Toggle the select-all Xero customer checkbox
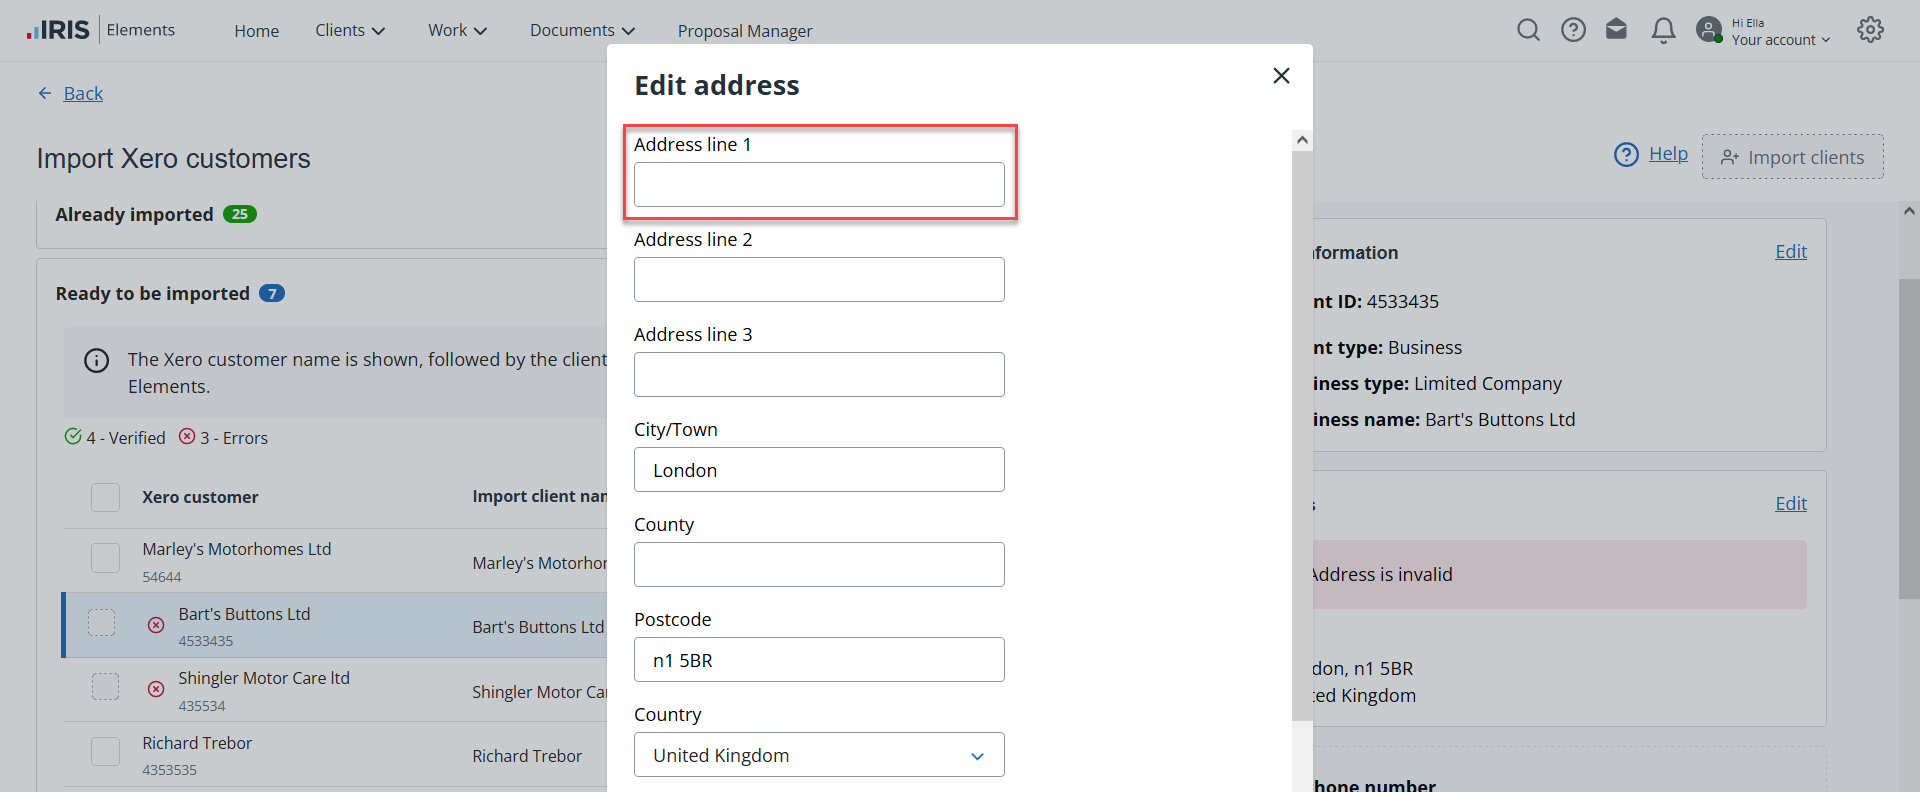Screen dimensions: 1920x792 click(x=105, y=497)
